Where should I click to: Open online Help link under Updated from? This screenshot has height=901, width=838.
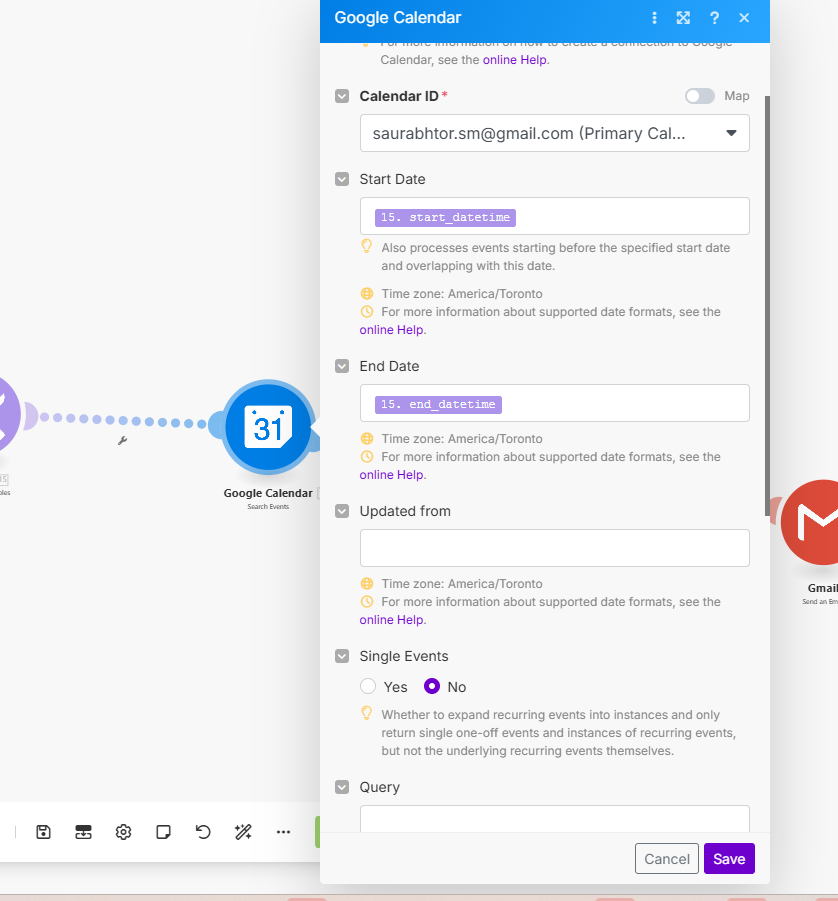click(392, 620)
